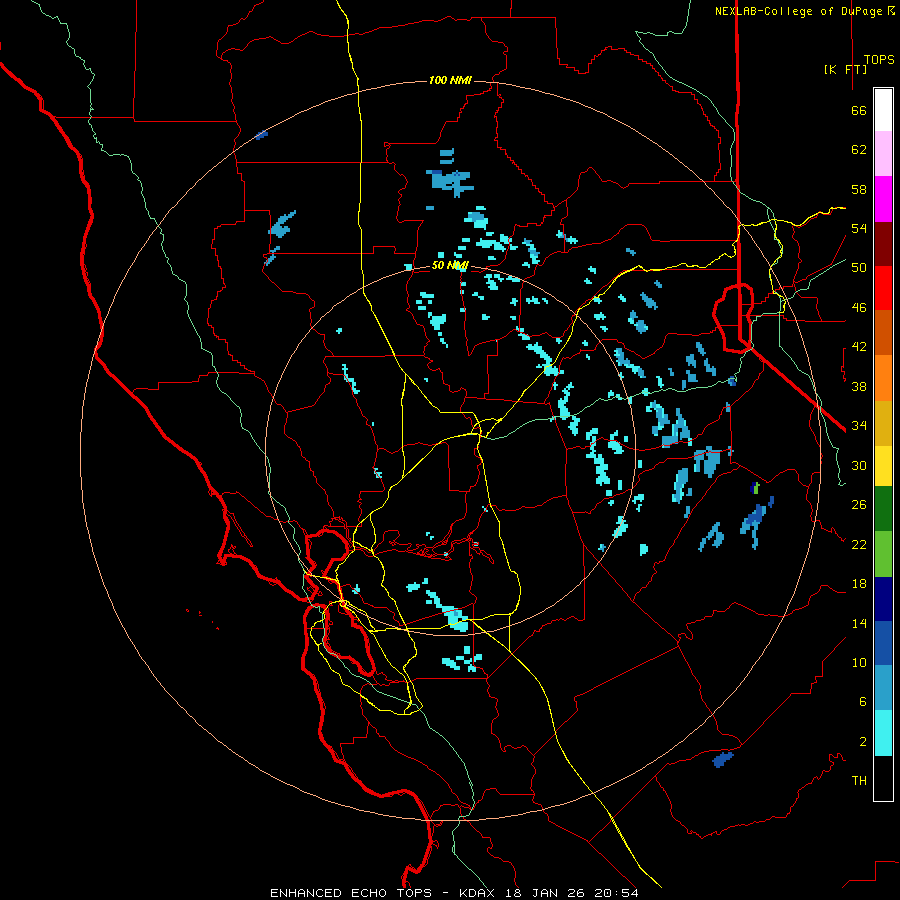Click the '10' legend value label
This screenshot has width=900, height=900.
click(859, 662)
